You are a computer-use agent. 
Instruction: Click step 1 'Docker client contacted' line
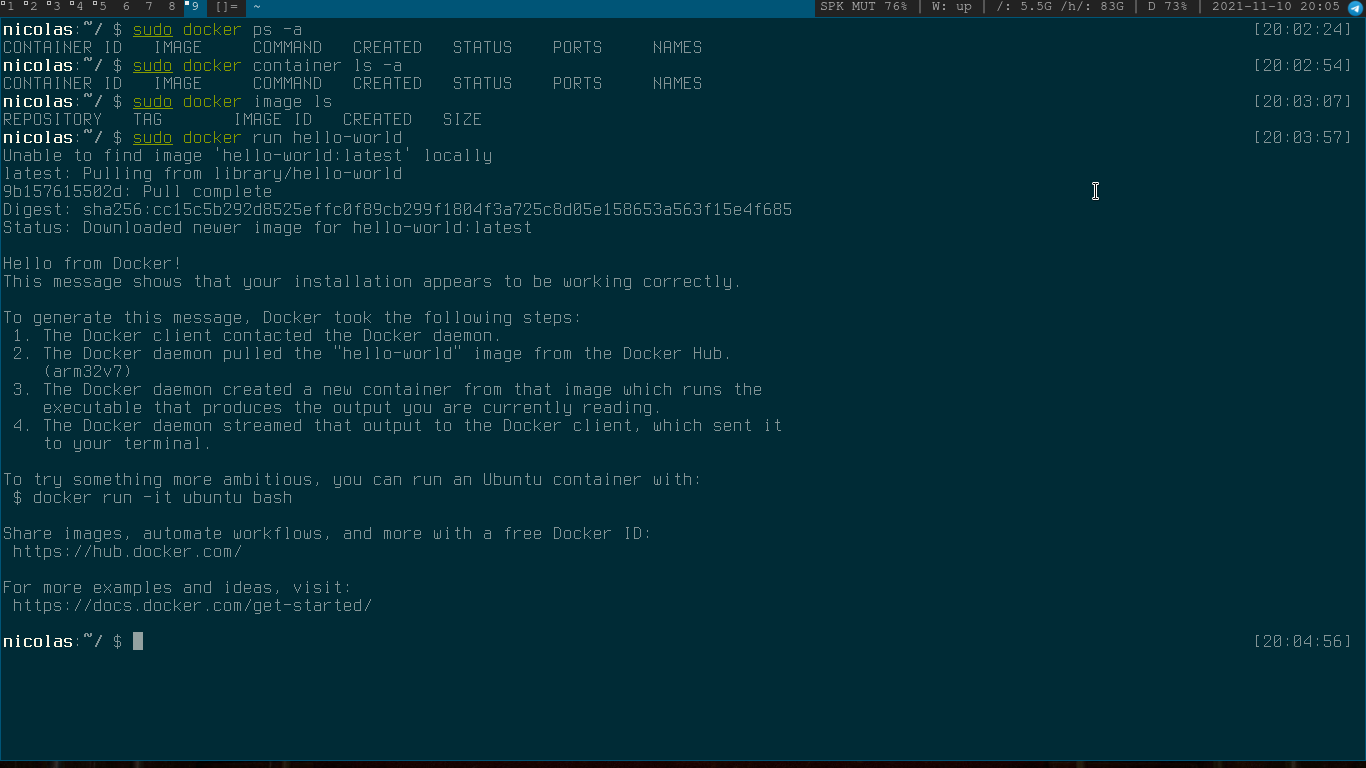257,336
